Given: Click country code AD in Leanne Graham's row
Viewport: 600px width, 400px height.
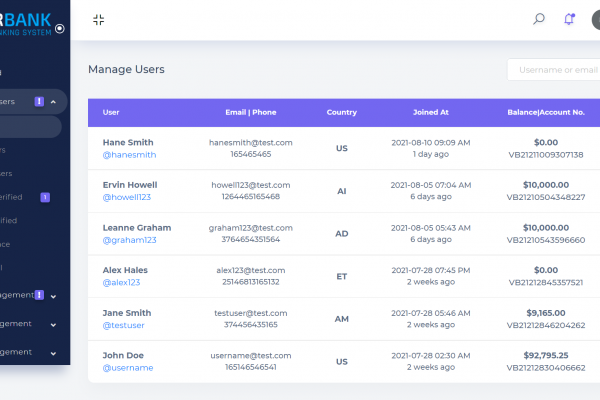Looking at the screenshot, I should click(x=342, y=234).
